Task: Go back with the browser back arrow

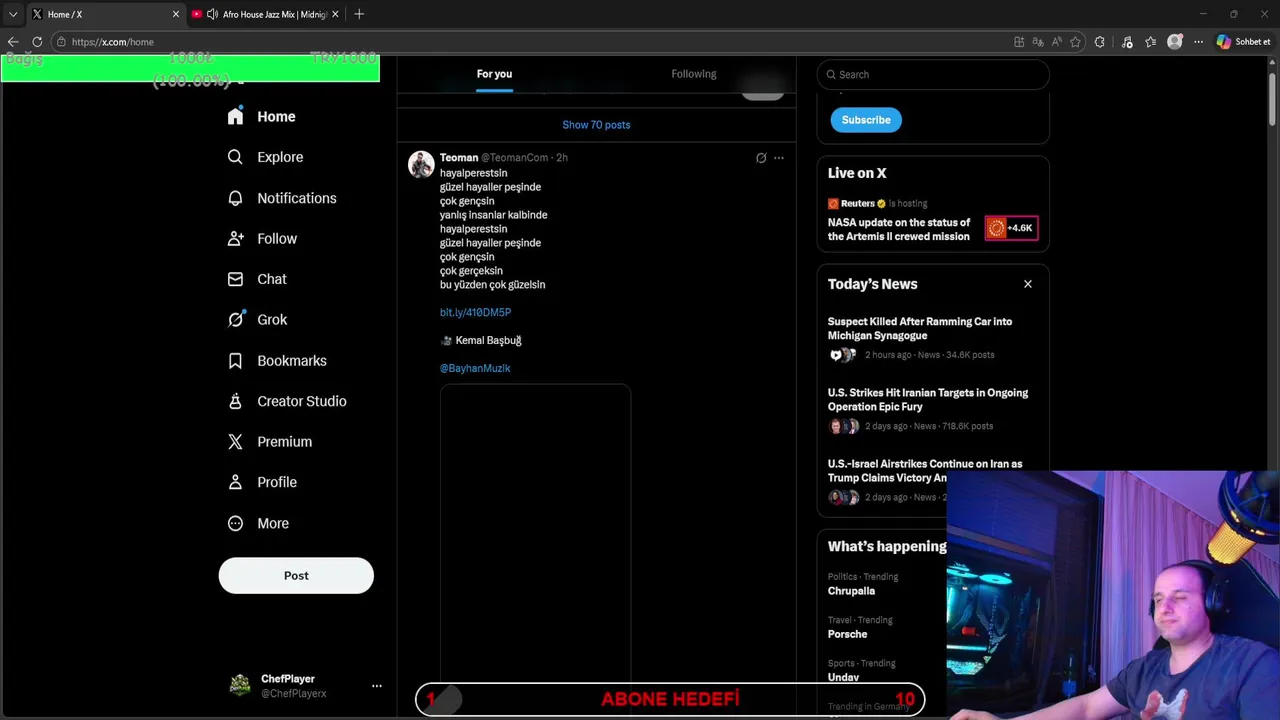Action: coord(13,42)
